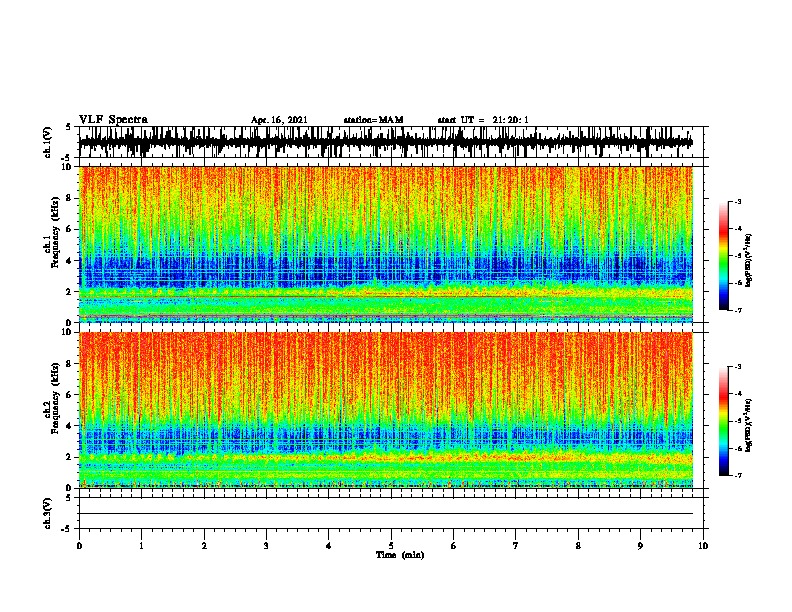Screen dimensions: 792x612
Task: Click the flat ch.3 voltage trace line
Action: tap(386, 514)
